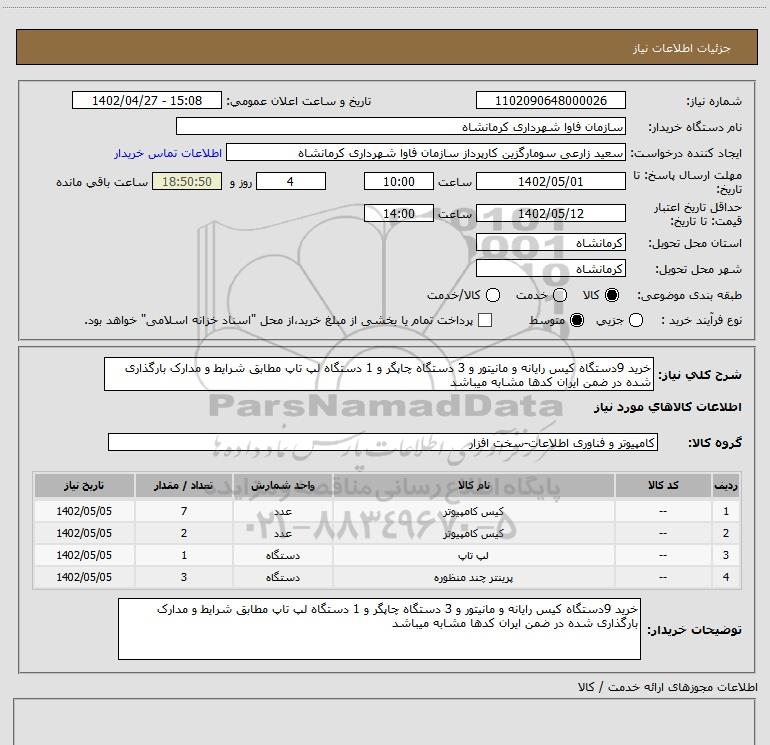This screenshot has width=770, height=745.
Task: Click the deadline time field 10:00
Action: [399, 182]
